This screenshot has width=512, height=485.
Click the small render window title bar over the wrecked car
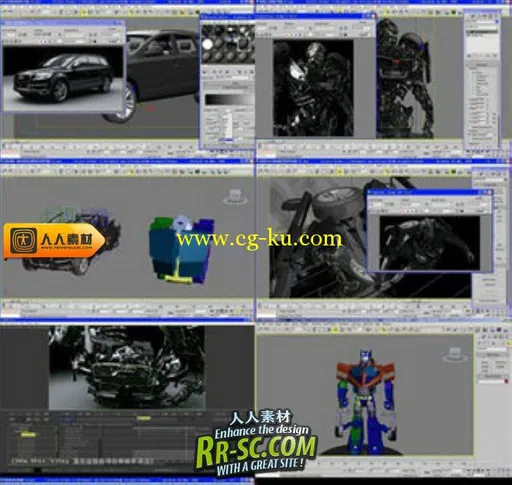(x=429, y=192)
